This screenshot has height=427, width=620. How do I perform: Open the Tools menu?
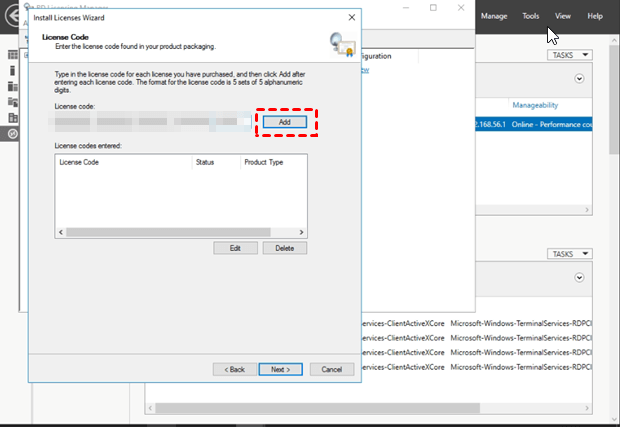[x=531, y=16]
